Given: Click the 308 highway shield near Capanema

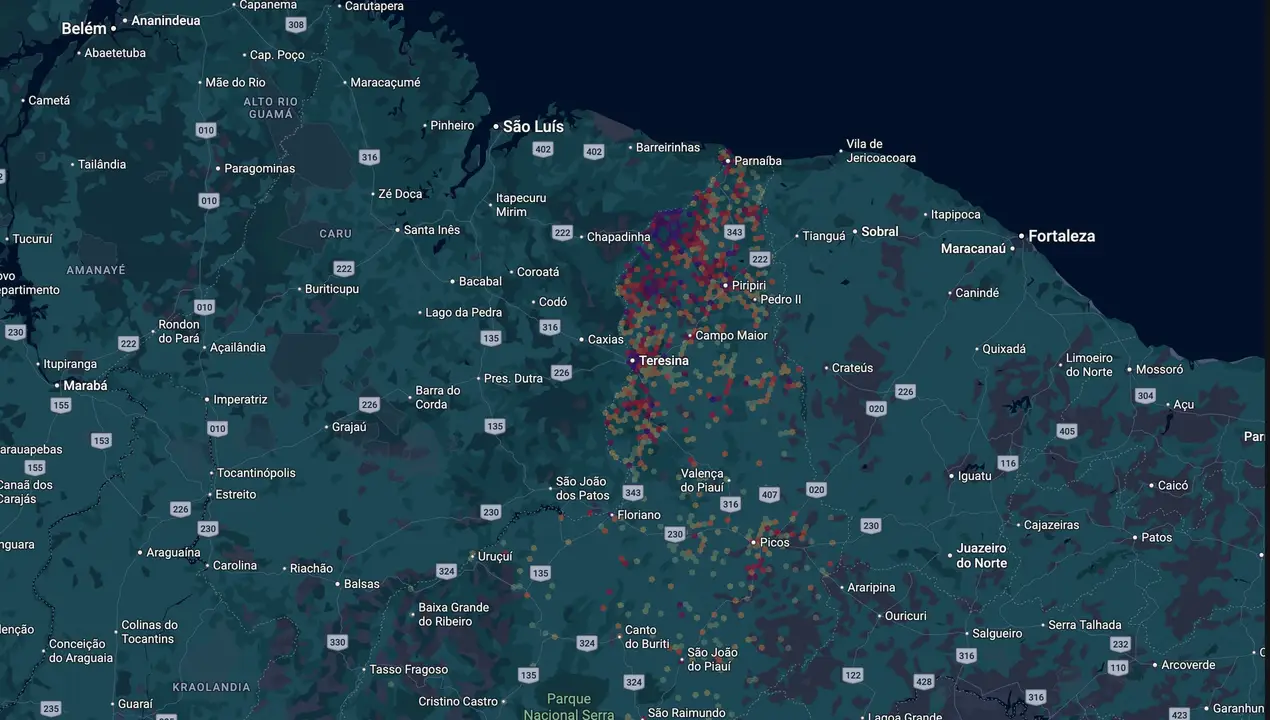Looking at the screenshot, I should (295, 24).
